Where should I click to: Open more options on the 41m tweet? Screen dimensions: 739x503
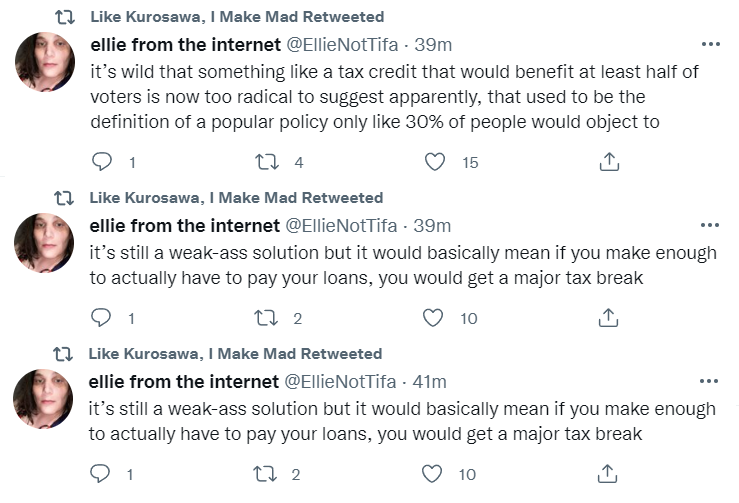(709, 381)
